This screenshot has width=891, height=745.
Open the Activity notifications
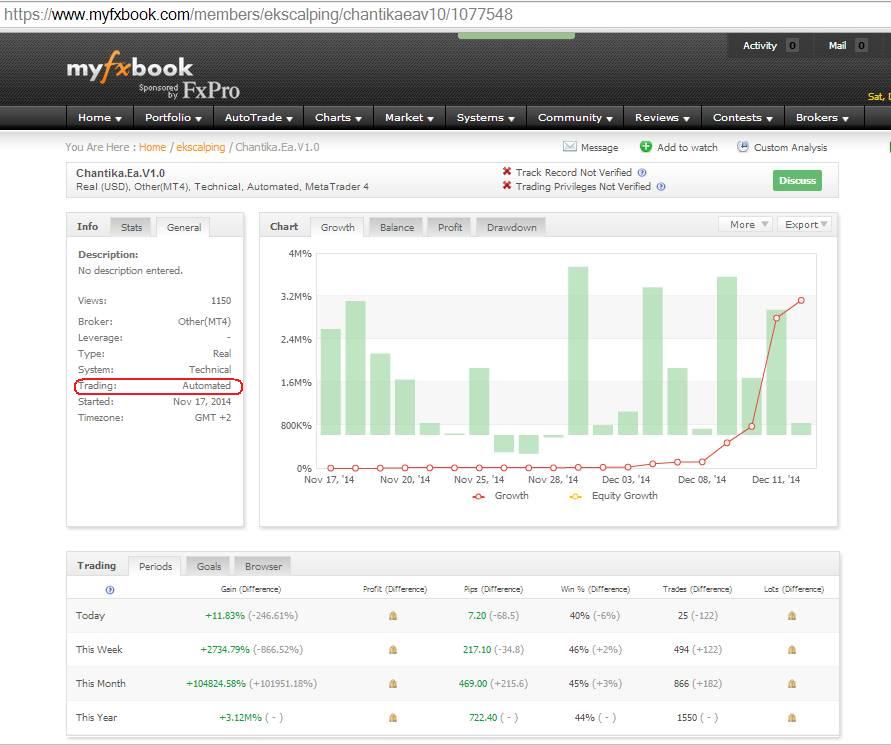[x=770, y=45]
